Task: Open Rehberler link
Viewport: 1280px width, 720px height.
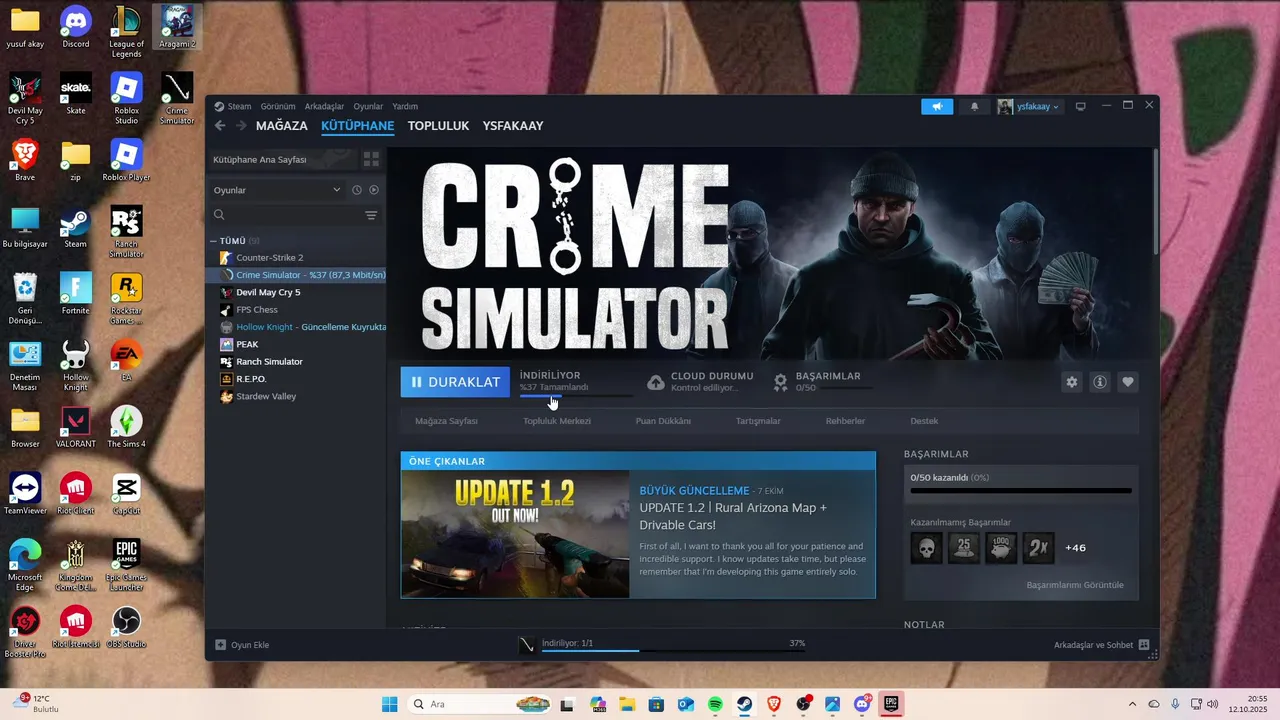Action: click(x=845, y=421)
